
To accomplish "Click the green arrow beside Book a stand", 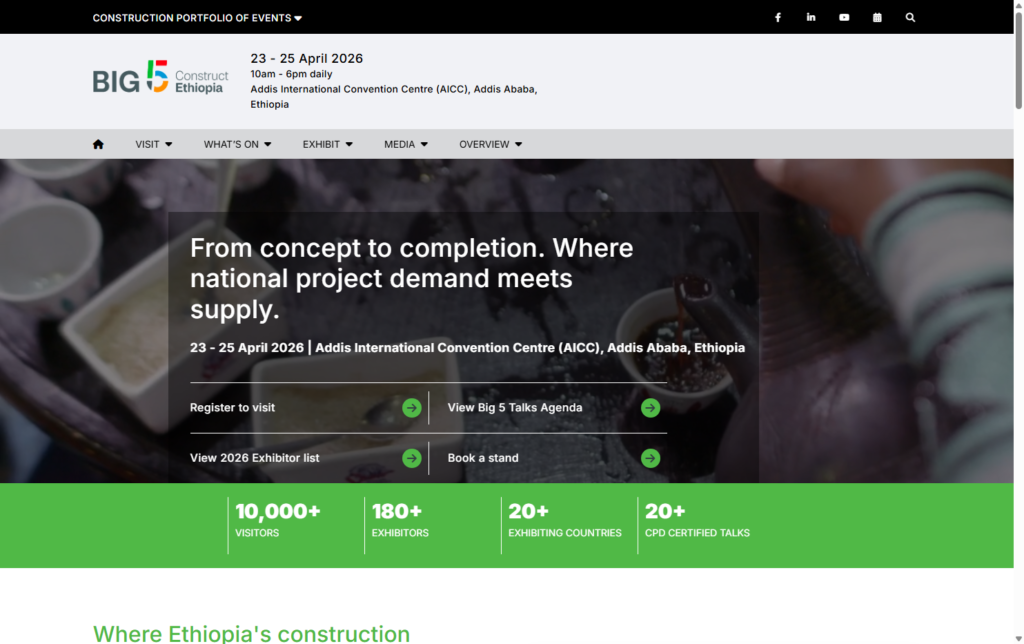I will pyautogui.click(x=650, y=458).
